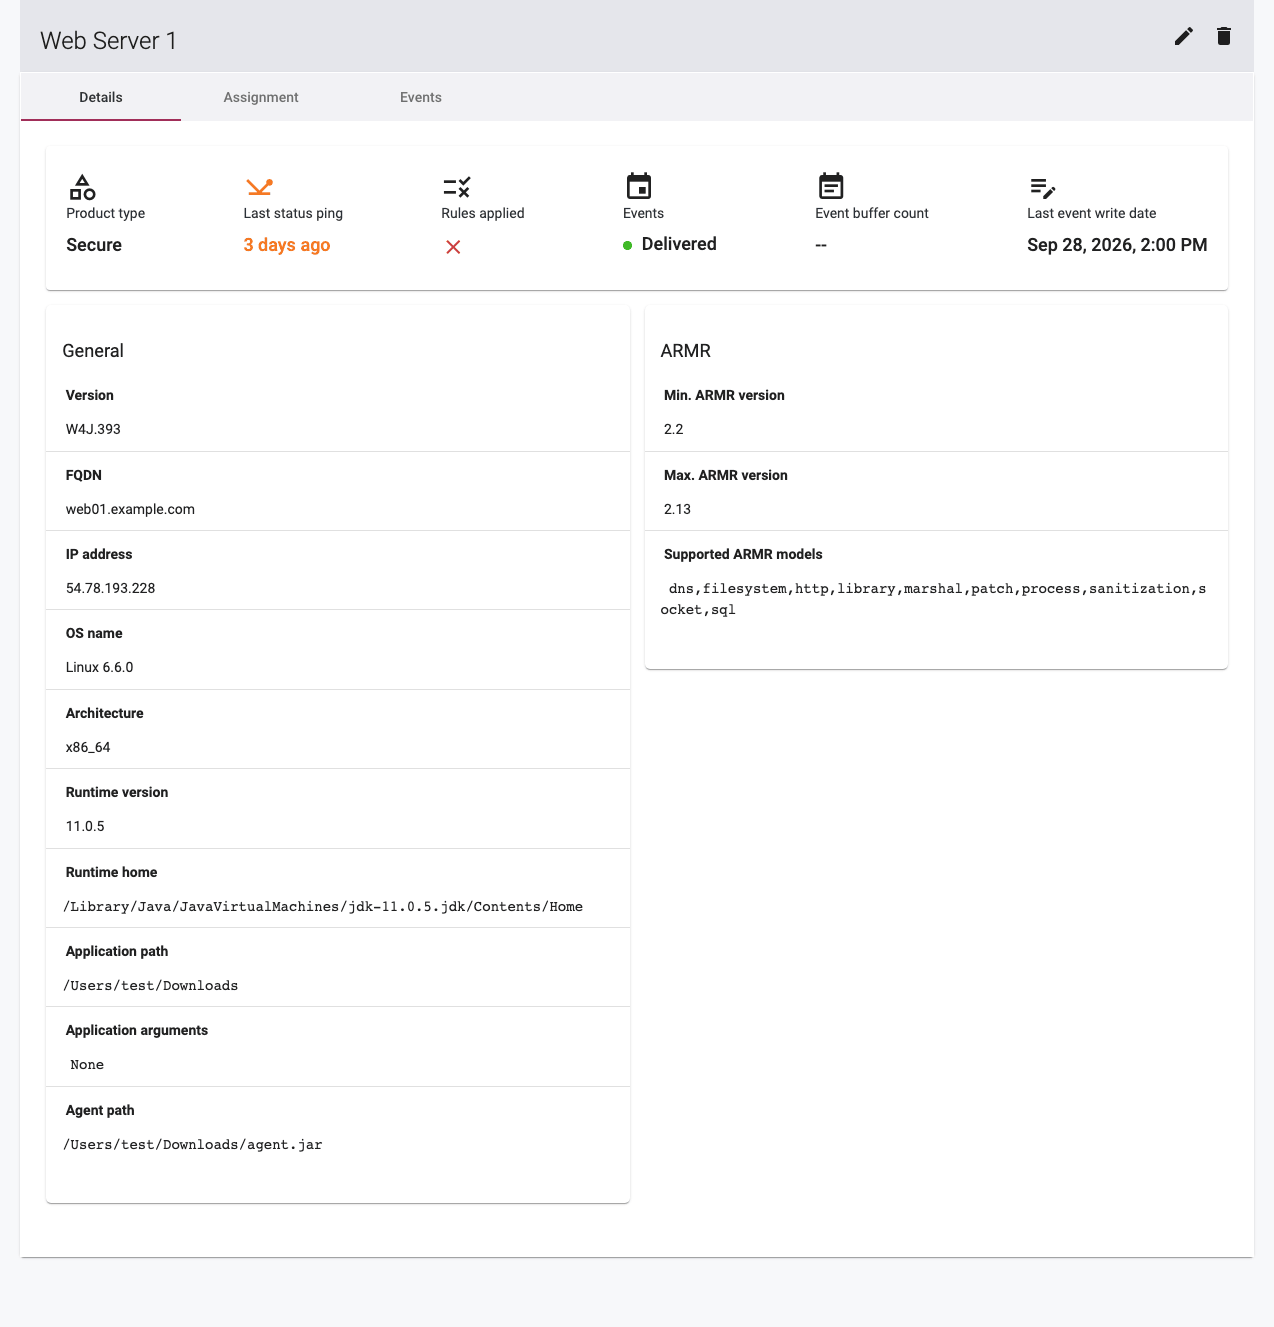The height and width of the screenshot is (1327, 1274).
Task: Click the green Delivered status dot
Action: pyautogui.click(x=628, y=245)
